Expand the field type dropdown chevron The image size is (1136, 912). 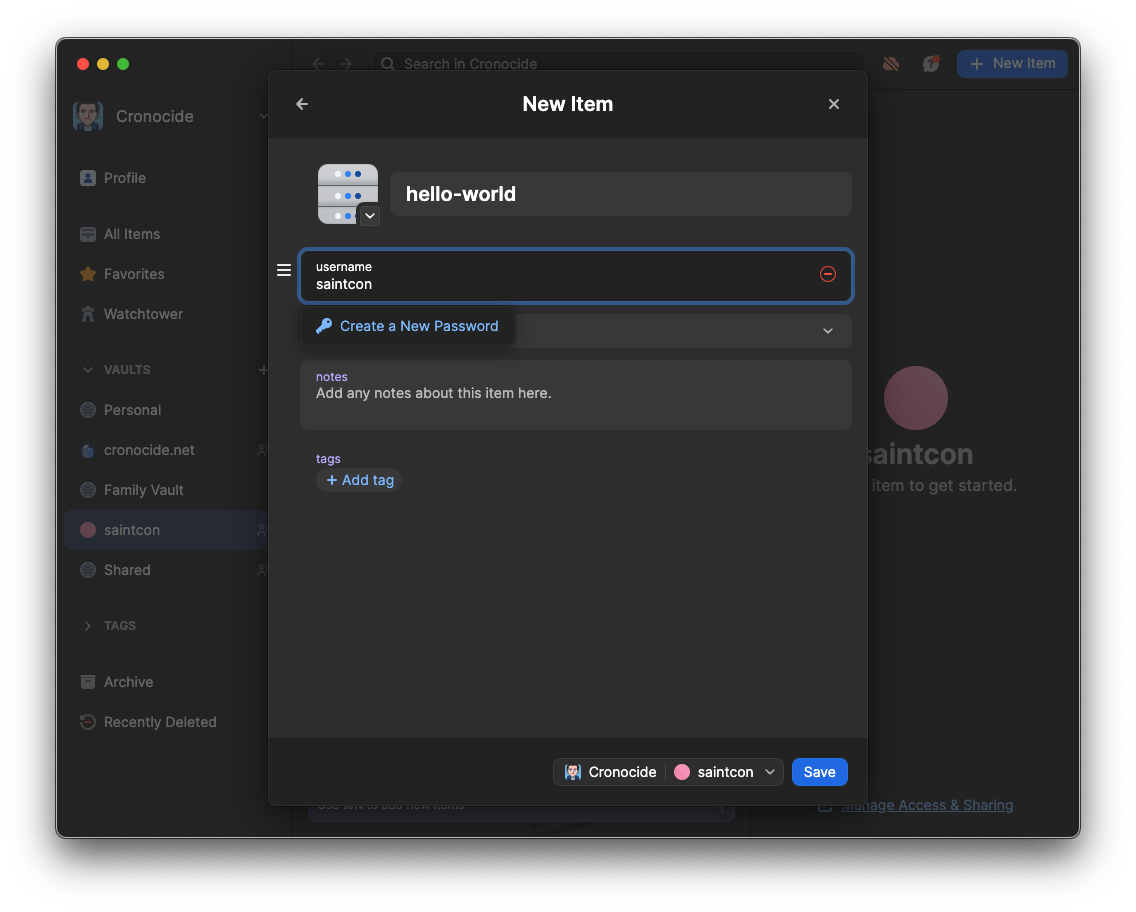827,331
